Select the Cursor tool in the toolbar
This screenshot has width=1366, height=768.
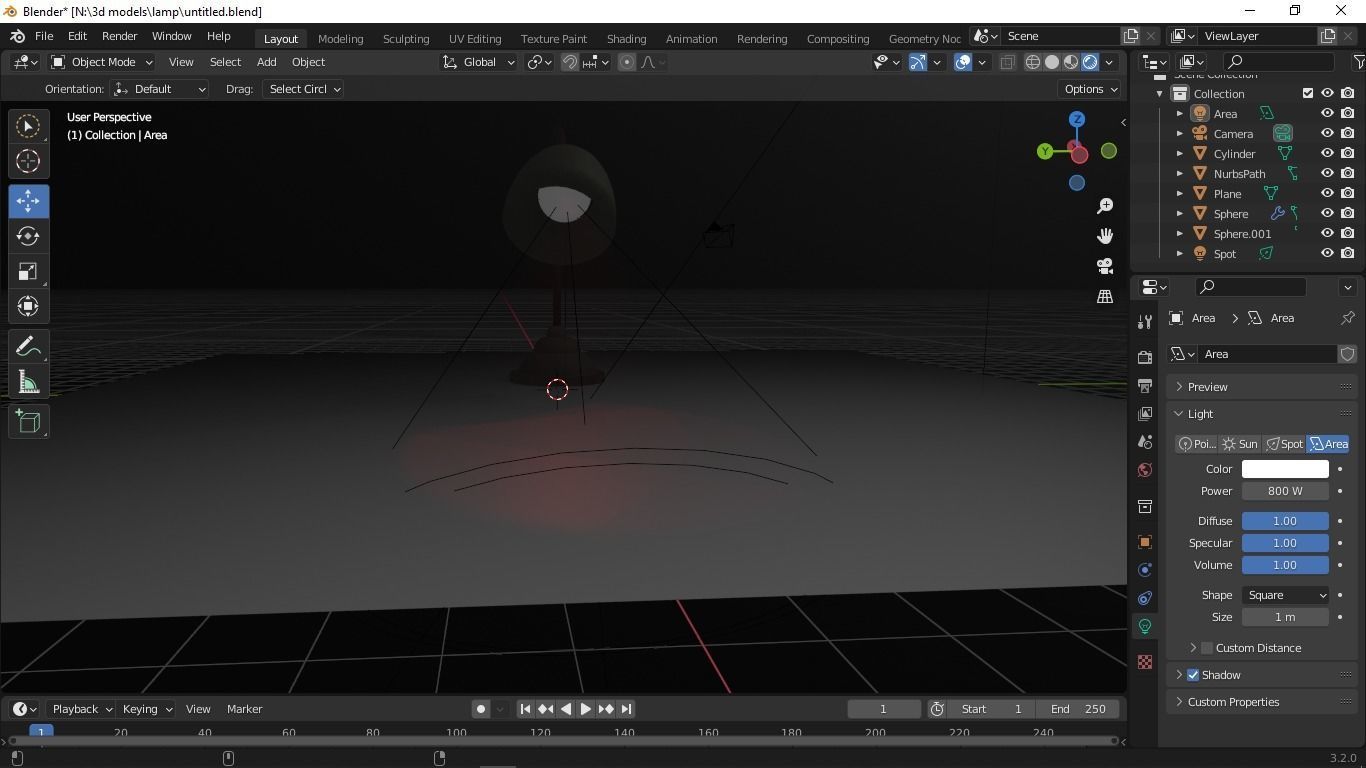click(x=28, y=161)
